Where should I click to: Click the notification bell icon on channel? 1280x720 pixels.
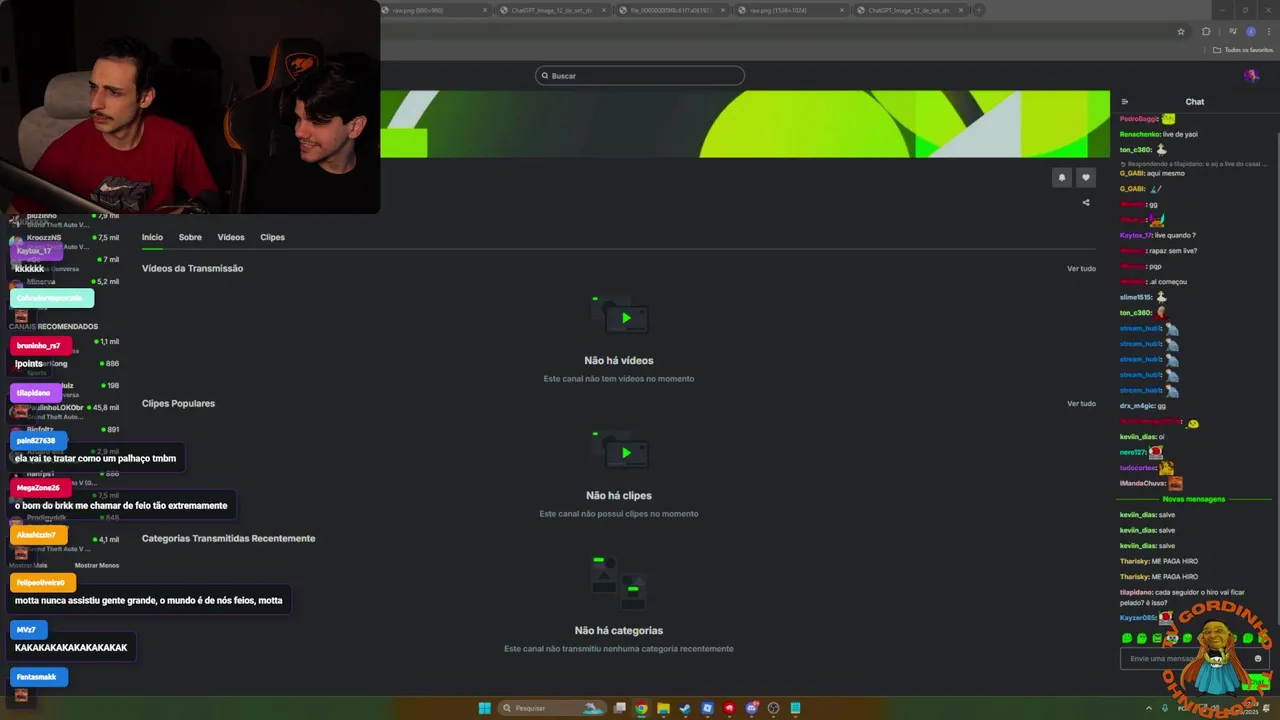click(x=1062, y=178)
